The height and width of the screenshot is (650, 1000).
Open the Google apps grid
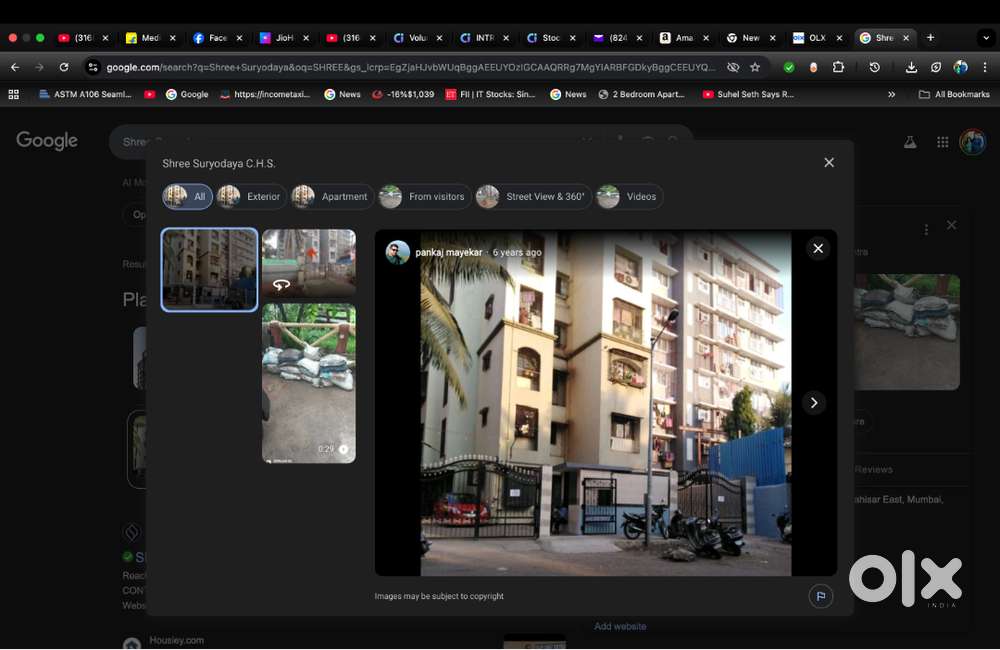click(942, 142)
